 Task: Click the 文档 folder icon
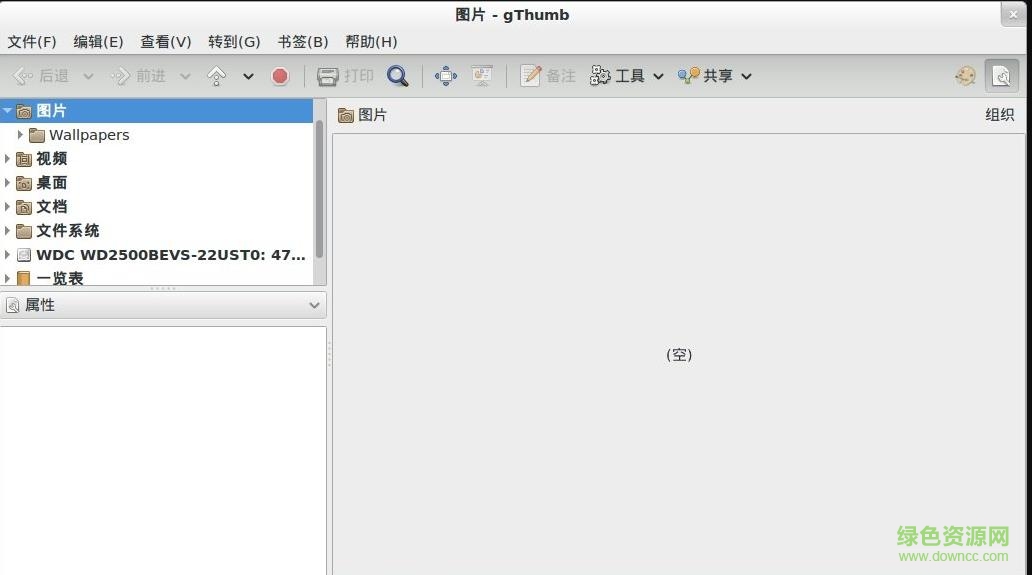[x=24, y=207]
